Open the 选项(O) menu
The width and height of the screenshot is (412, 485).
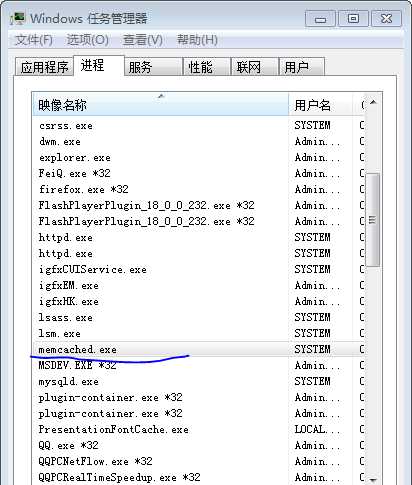tap(87, 40)
